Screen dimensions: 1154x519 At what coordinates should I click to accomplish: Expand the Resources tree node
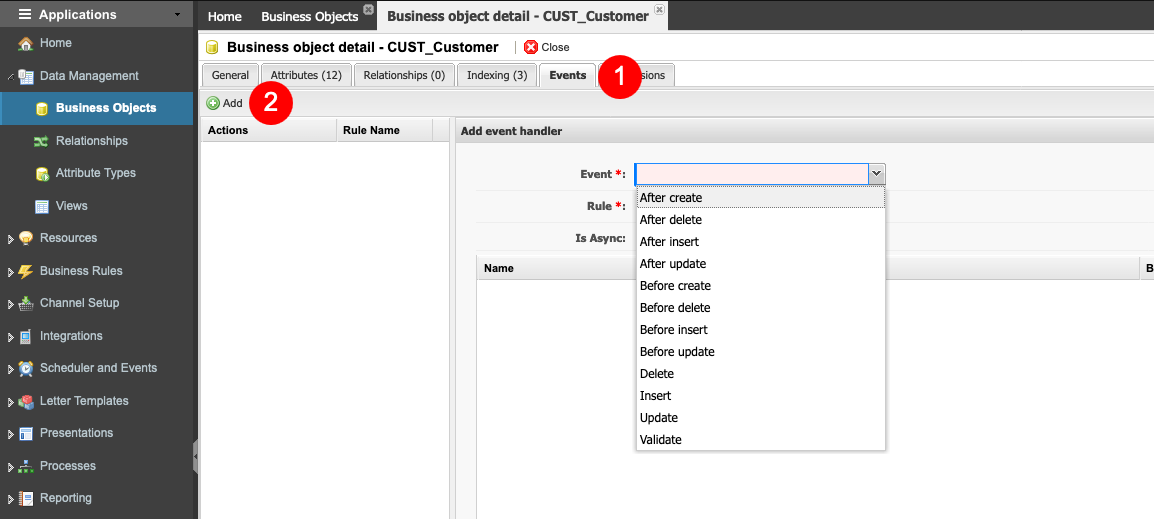coord(10,239)
